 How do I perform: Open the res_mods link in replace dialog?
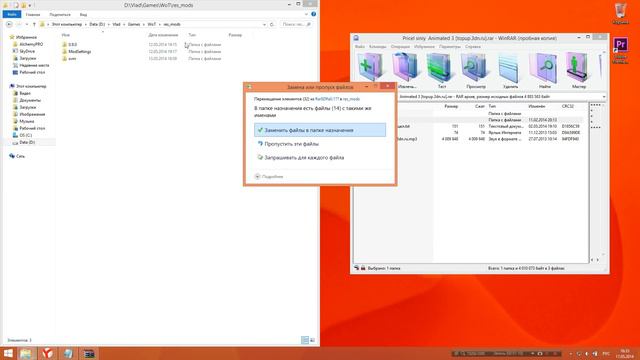pos(351,99)
